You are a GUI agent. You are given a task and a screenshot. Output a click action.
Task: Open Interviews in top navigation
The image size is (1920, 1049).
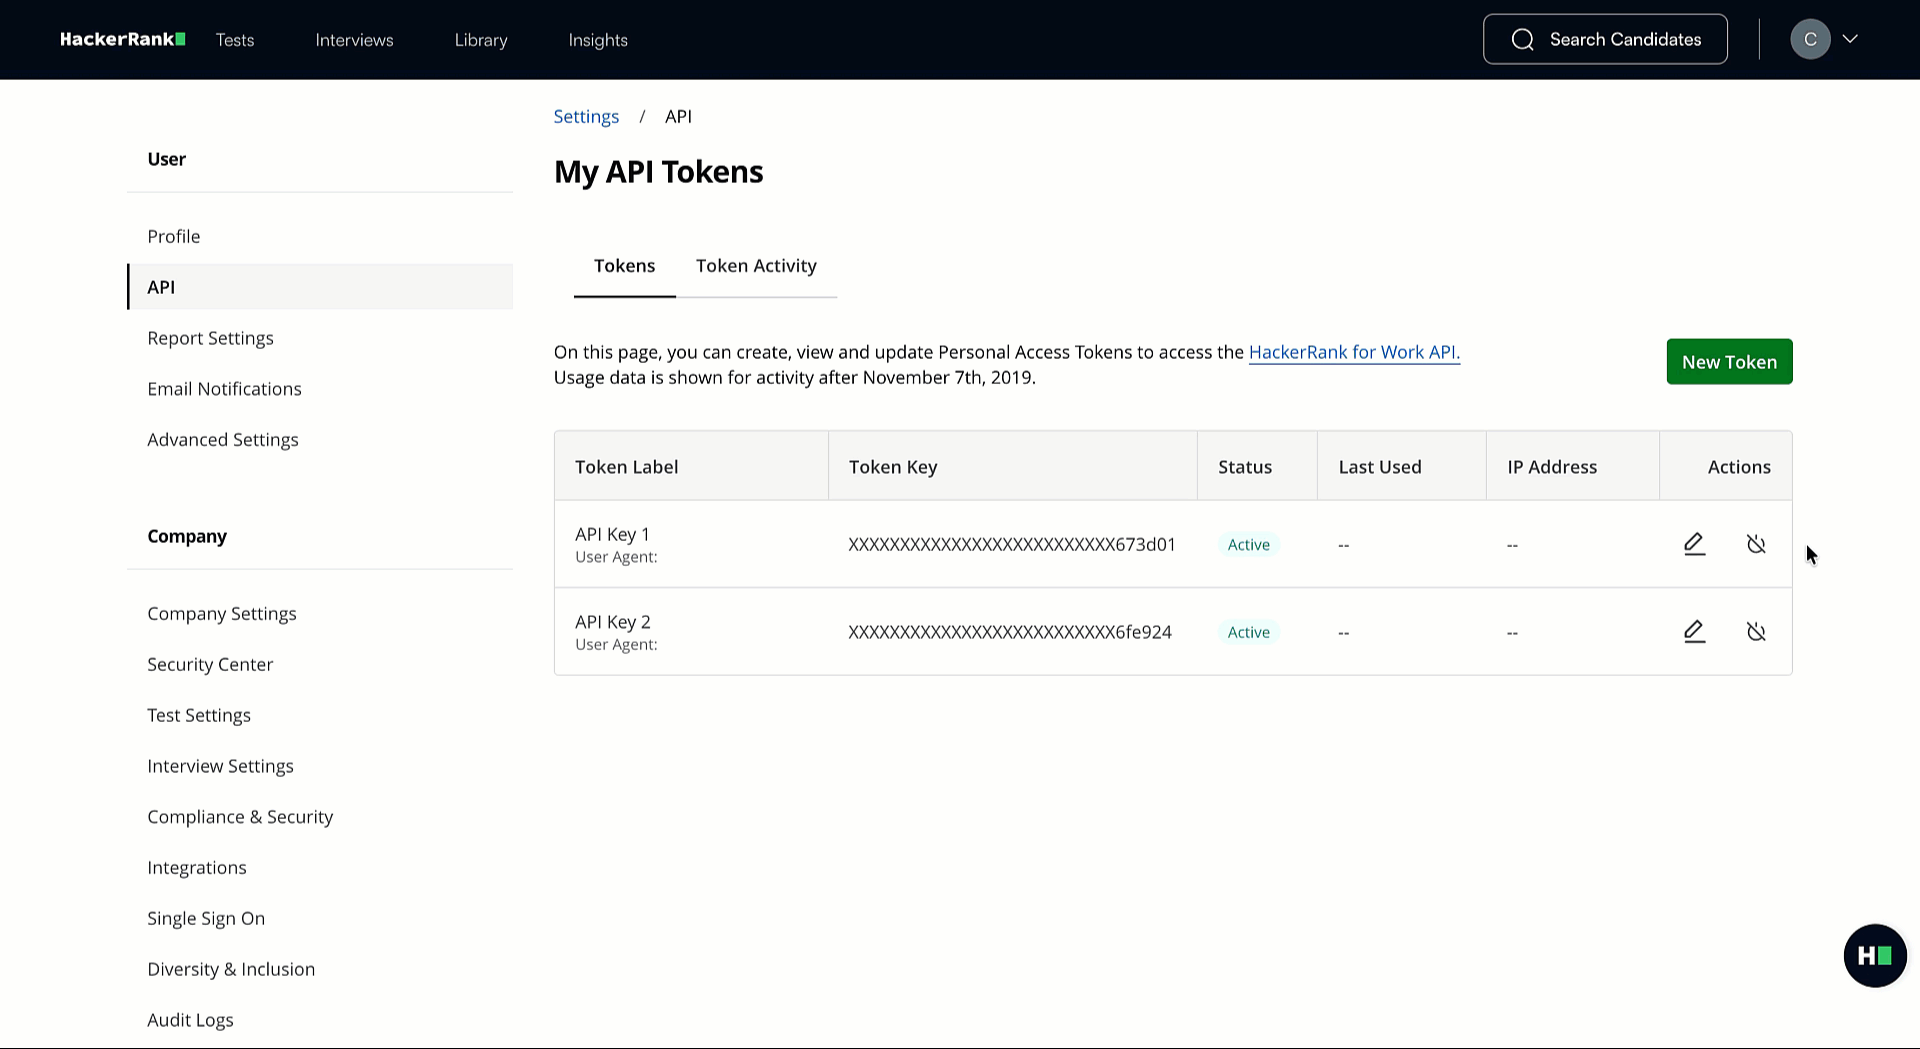pos(354,40)
